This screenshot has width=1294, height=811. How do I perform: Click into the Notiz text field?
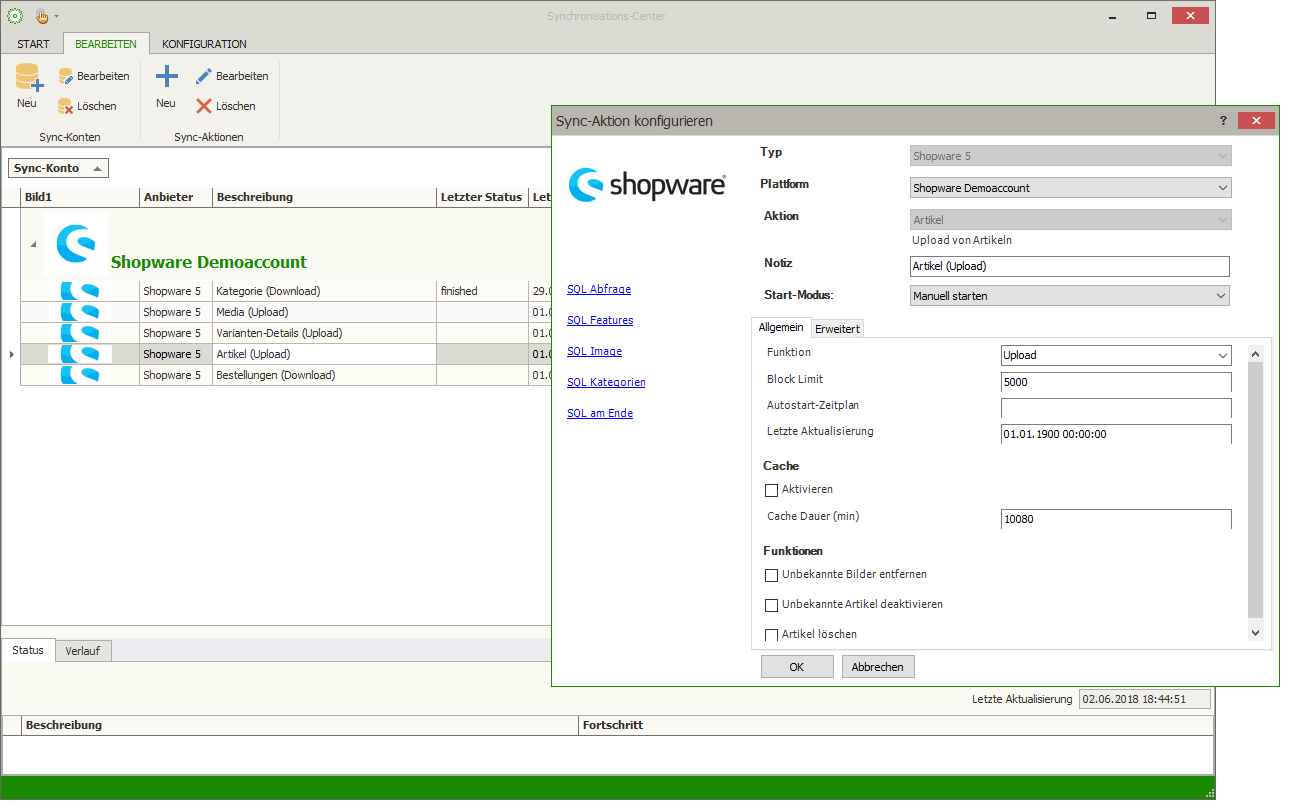(x=1070, y=266)
